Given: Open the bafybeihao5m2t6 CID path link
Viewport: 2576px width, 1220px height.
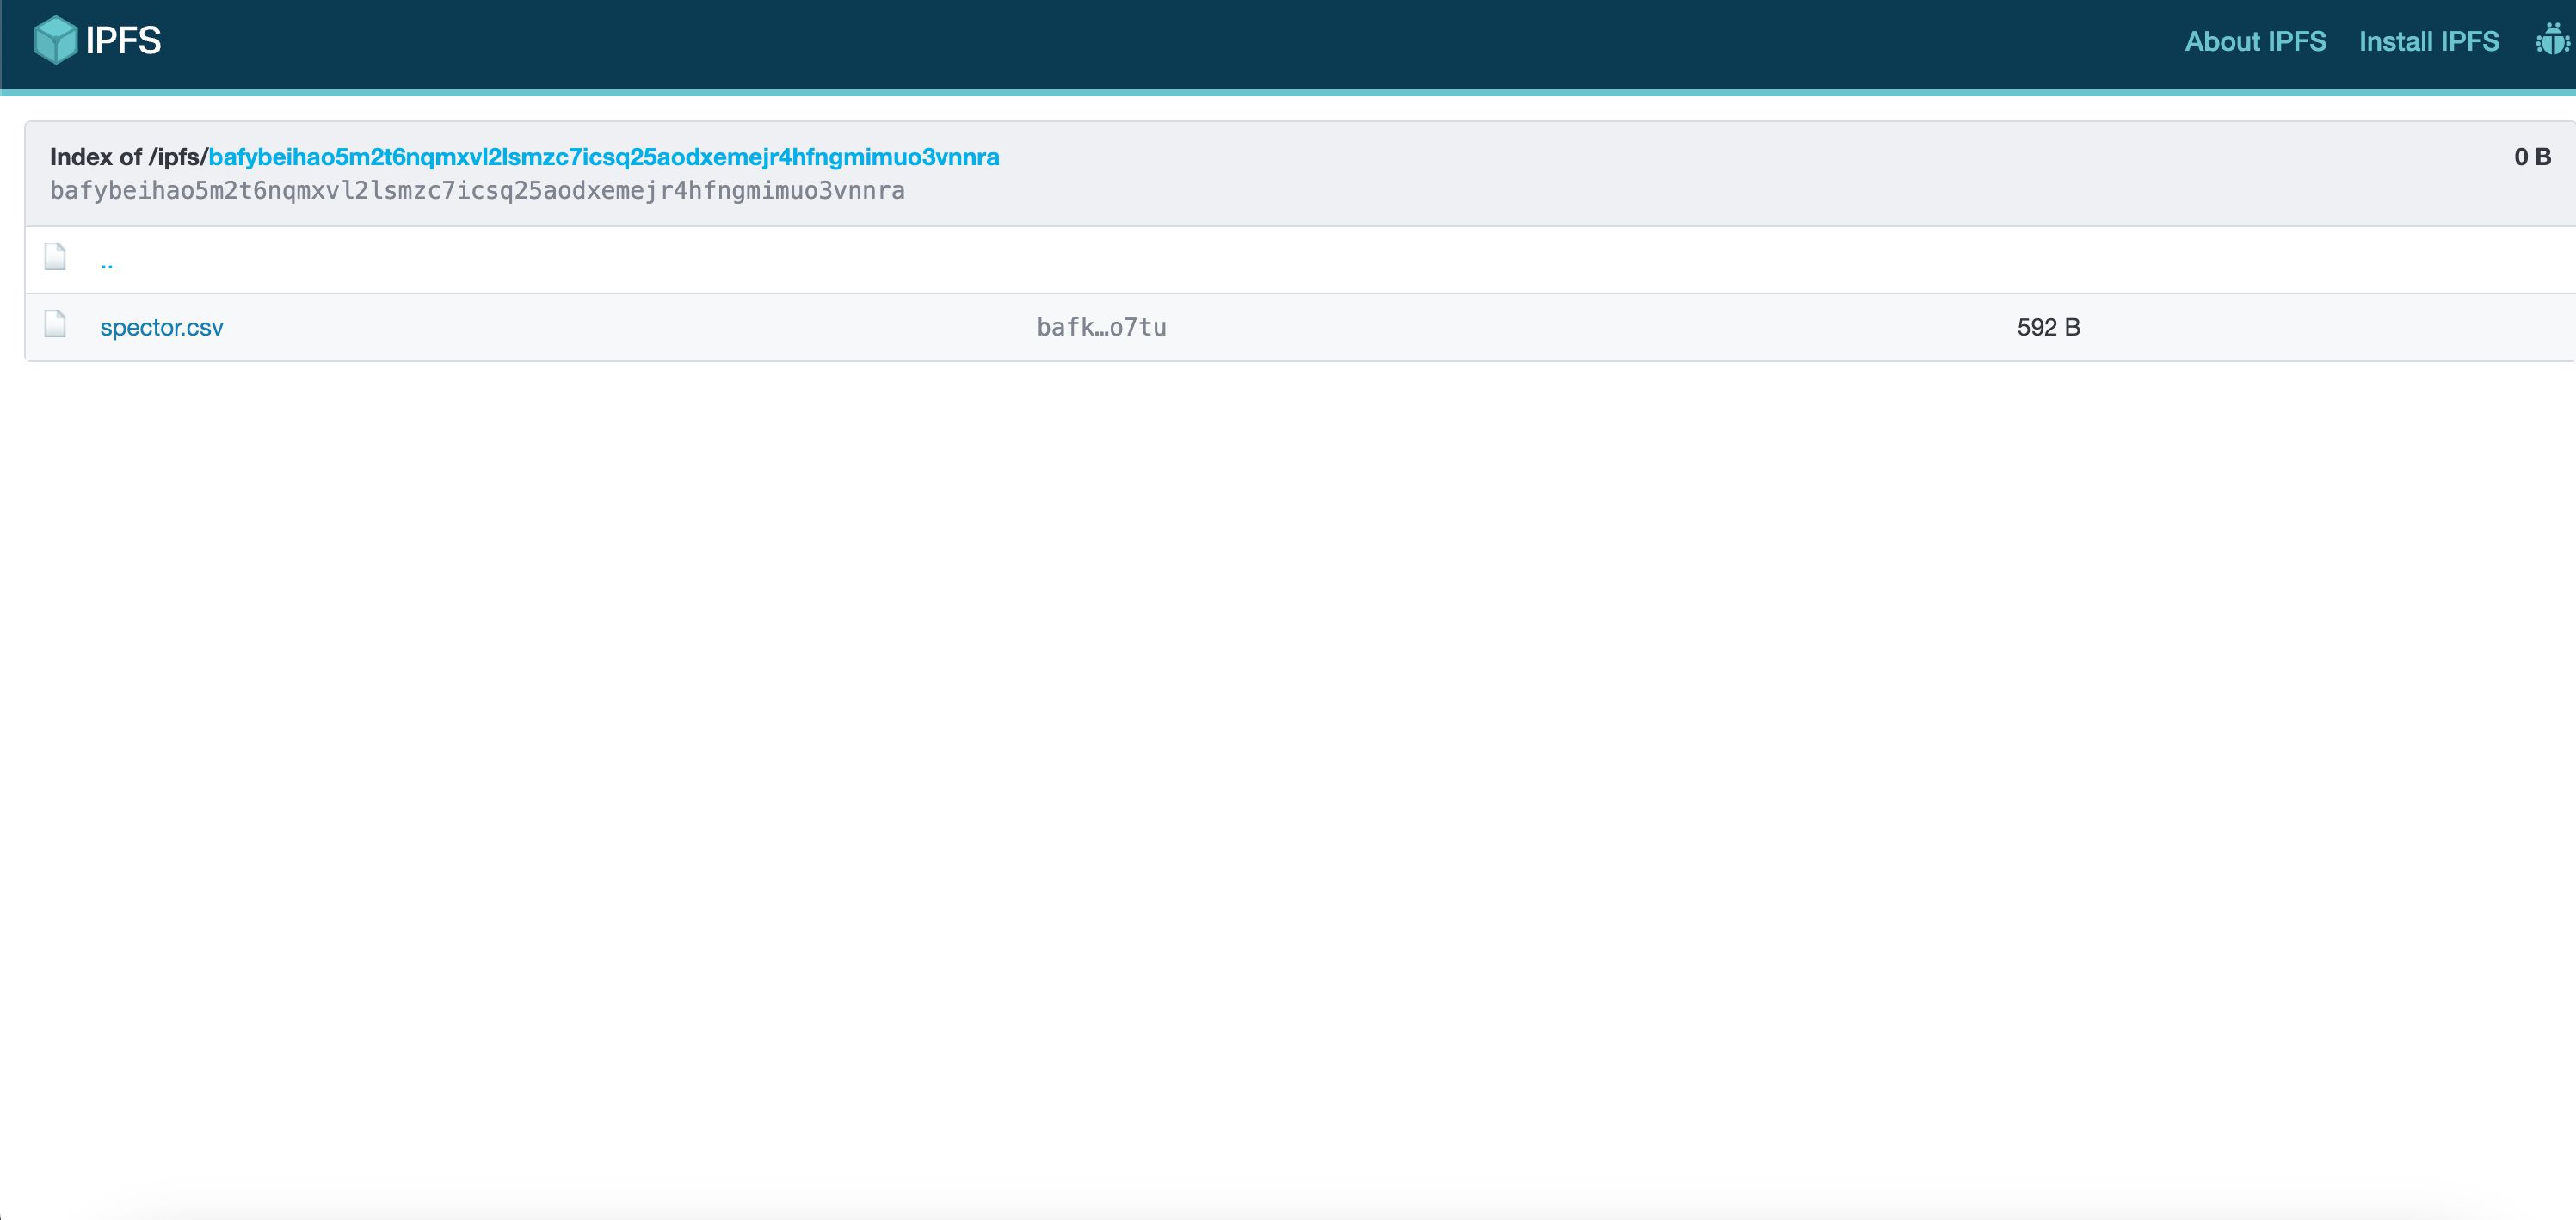Looking at the screenshot, I should point(604,157).
